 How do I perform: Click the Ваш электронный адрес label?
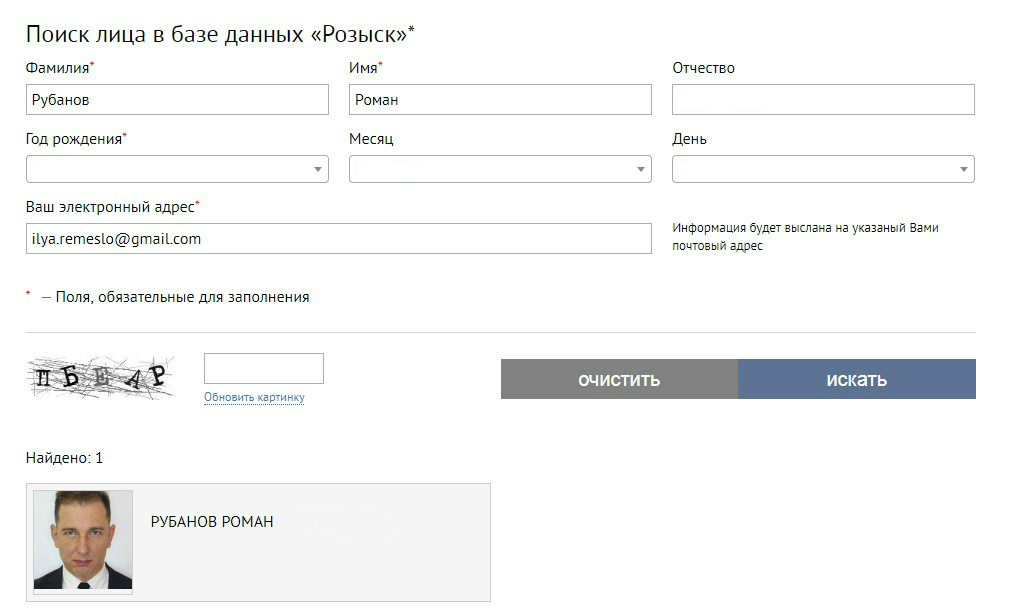[110, 207]
